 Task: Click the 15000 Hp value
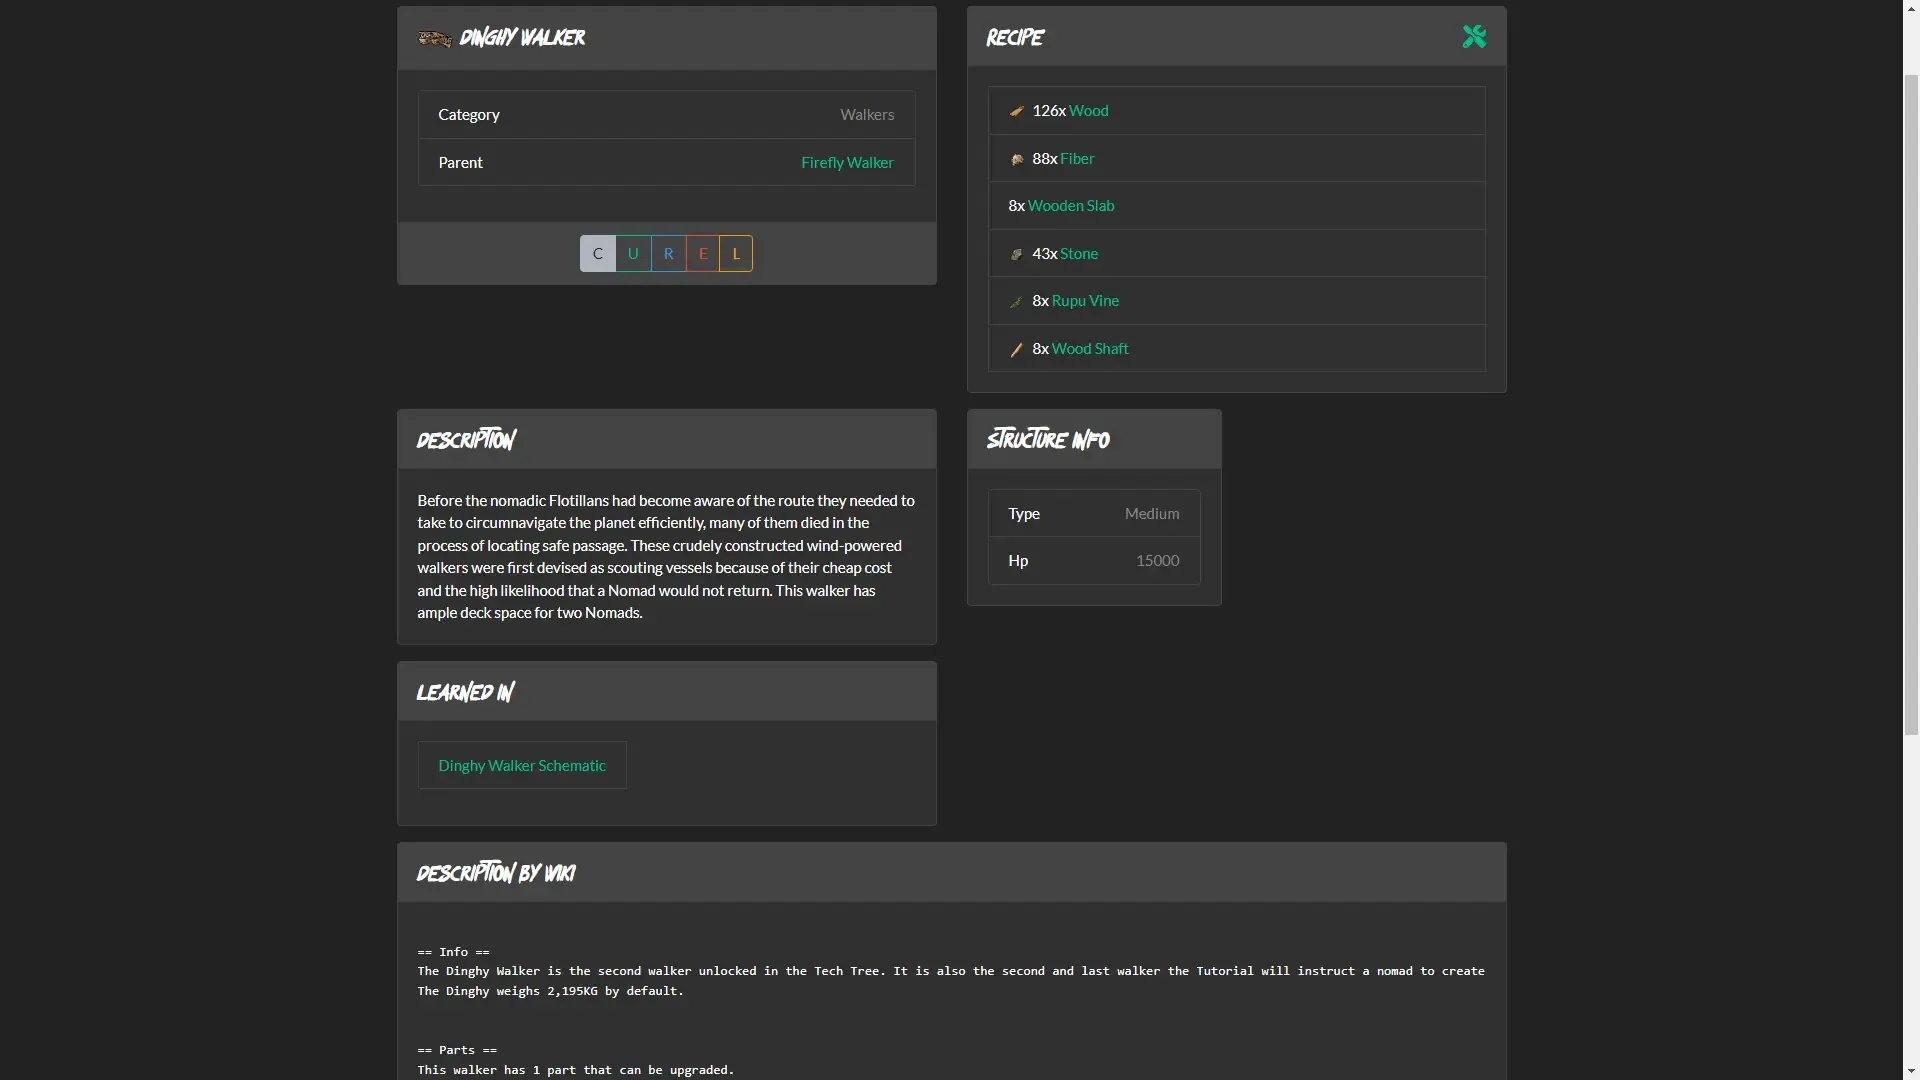pos(1157,560)
